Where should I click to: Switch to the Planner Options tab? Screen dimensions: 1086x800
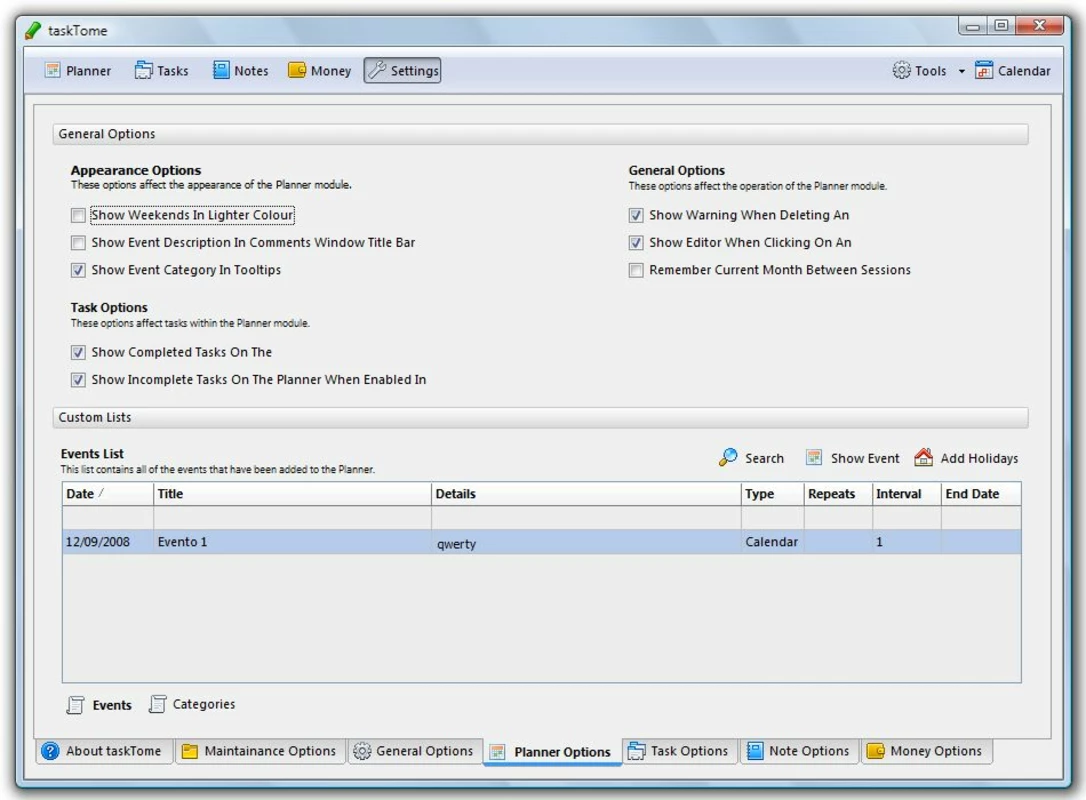pos(552,752)
